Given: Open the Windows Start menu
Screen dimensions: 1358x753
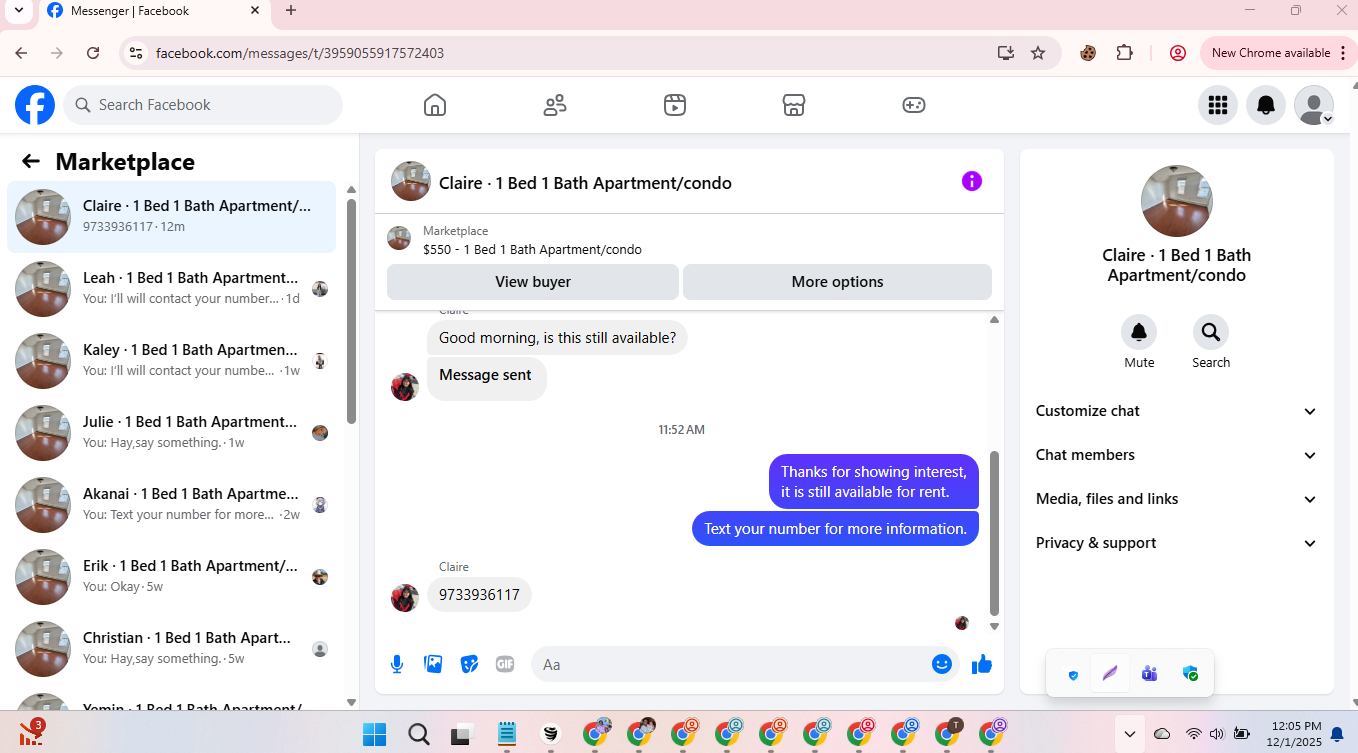Looking at the screenshot, I should coord(374,734).
